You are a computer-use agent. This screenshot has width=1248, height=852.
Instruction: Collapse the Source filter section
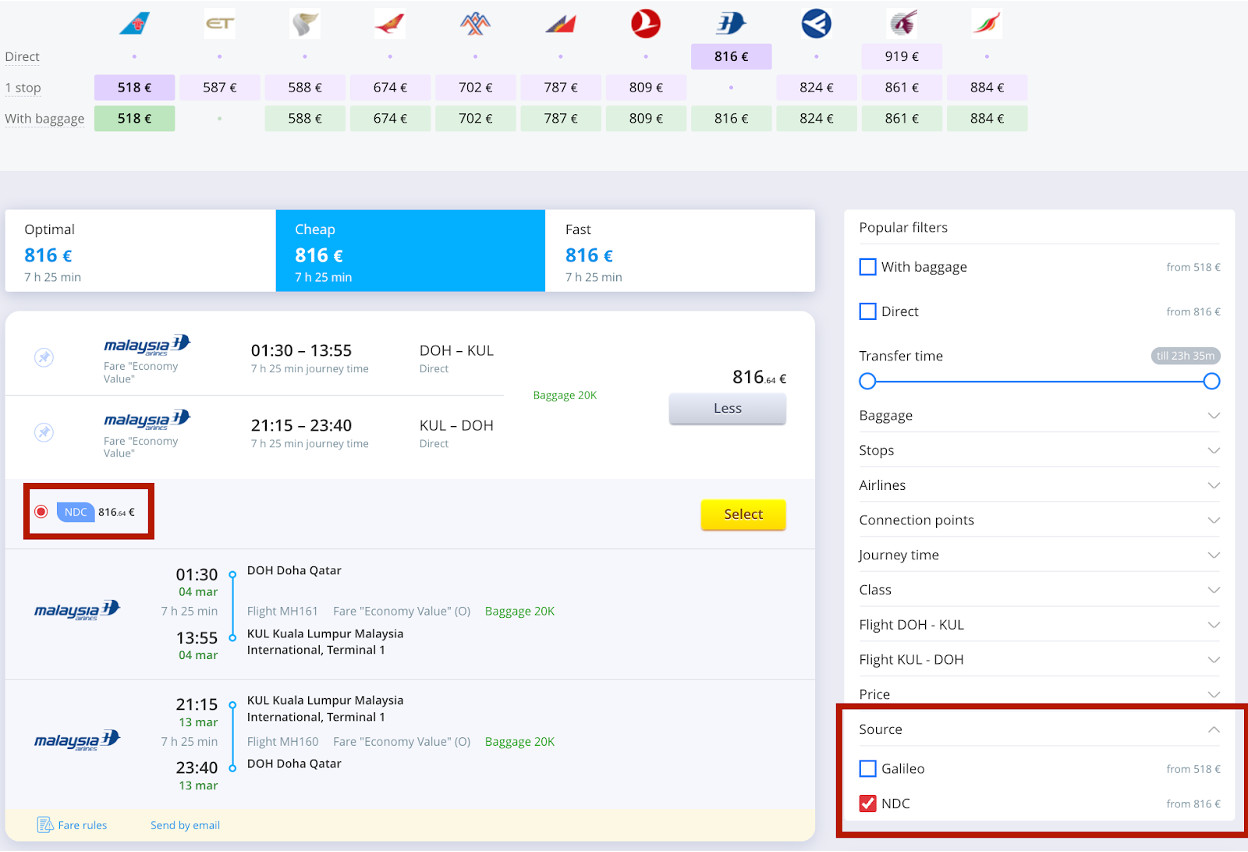click(1213, 729)
